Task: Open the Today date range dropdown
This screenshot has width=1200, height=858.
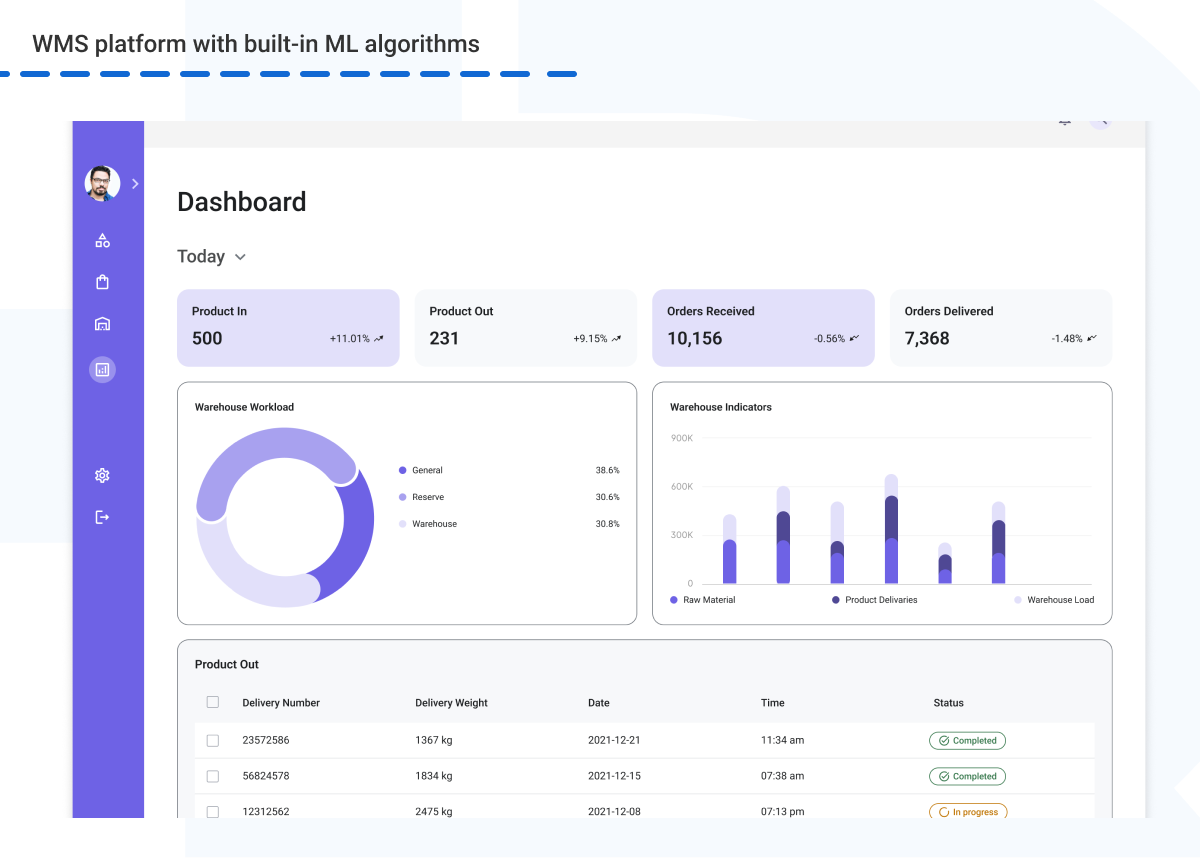Action: pyautogui.click(x=211, y=256)
